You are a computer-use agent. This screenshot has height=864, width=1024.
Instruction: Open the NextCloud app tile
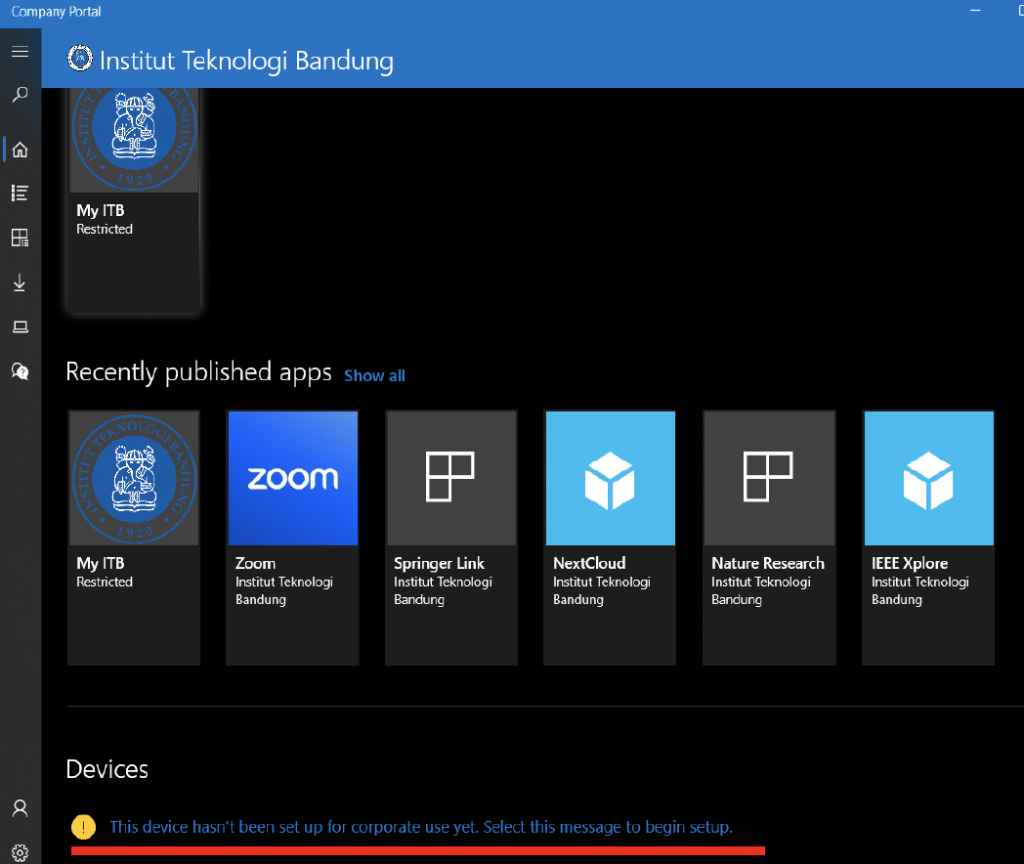(x=610, y=537)
